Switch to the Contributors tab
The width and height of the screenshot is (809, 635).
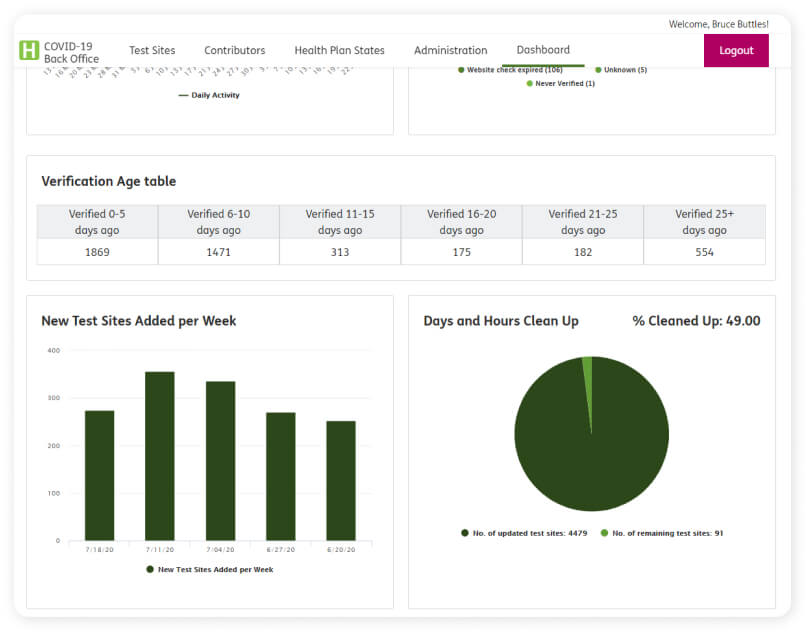[234, 50]
